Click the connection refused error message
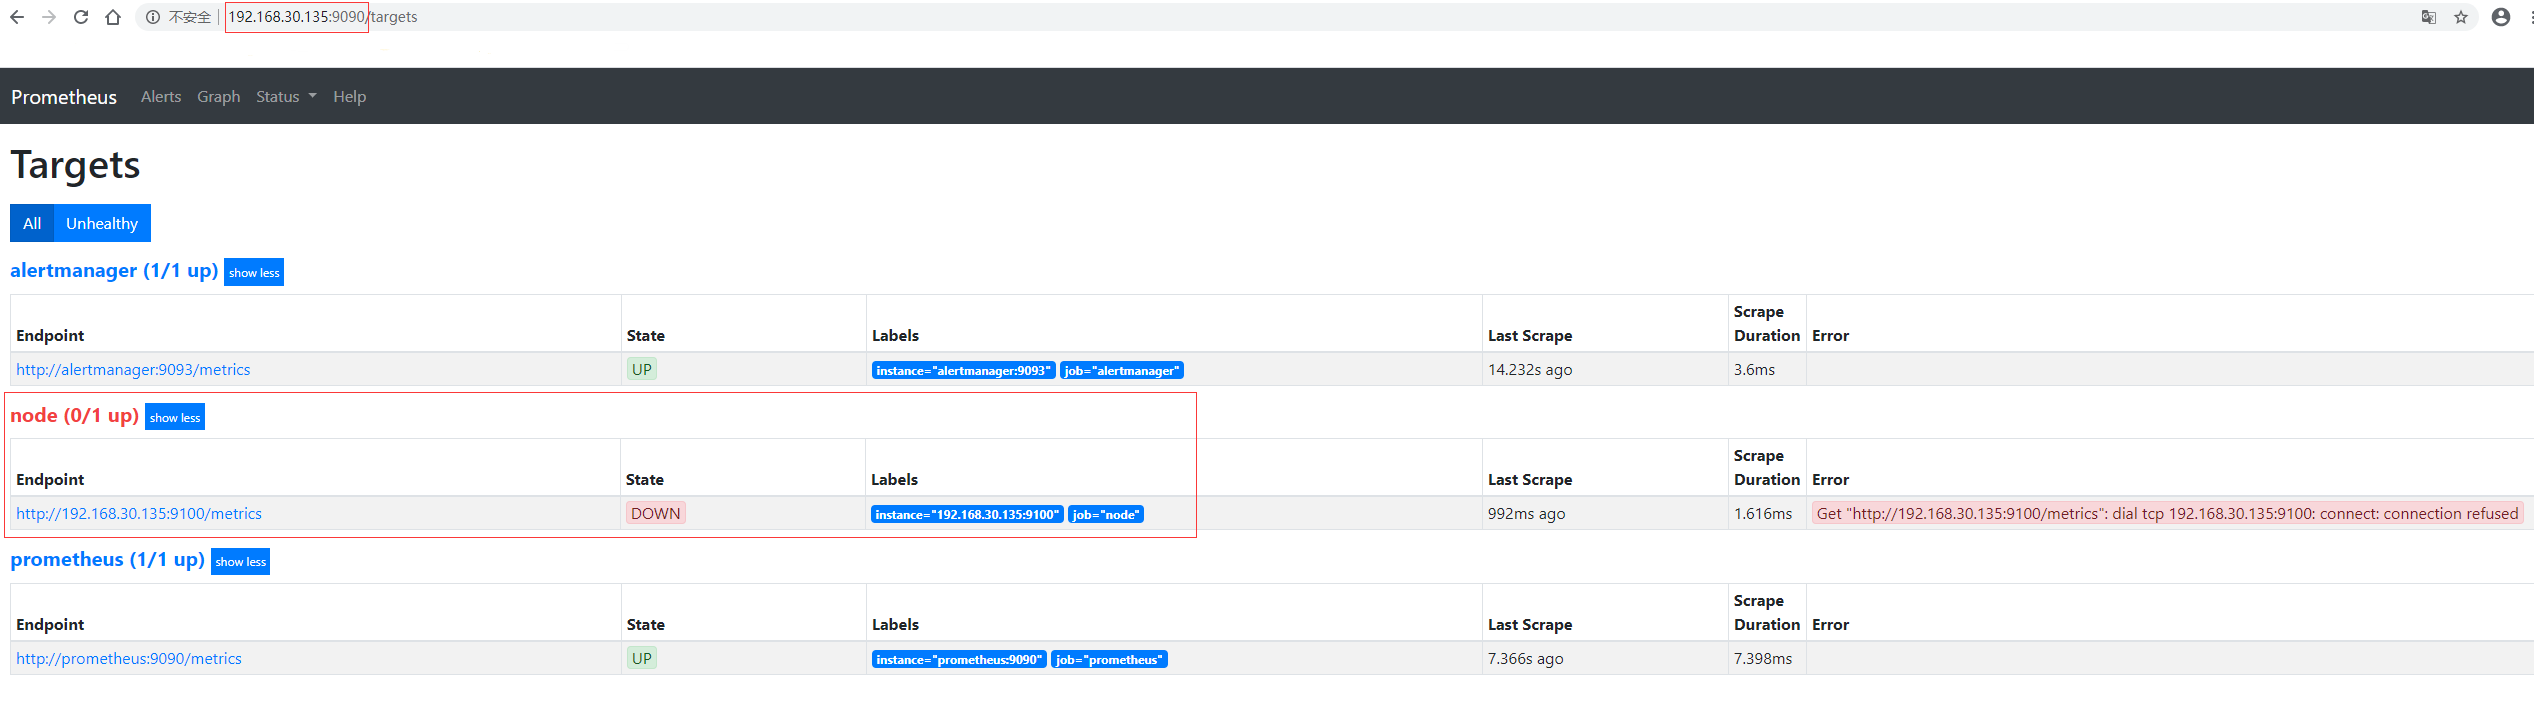The height and width of the screenshot is (727, 2534). tap(2167, 514)
